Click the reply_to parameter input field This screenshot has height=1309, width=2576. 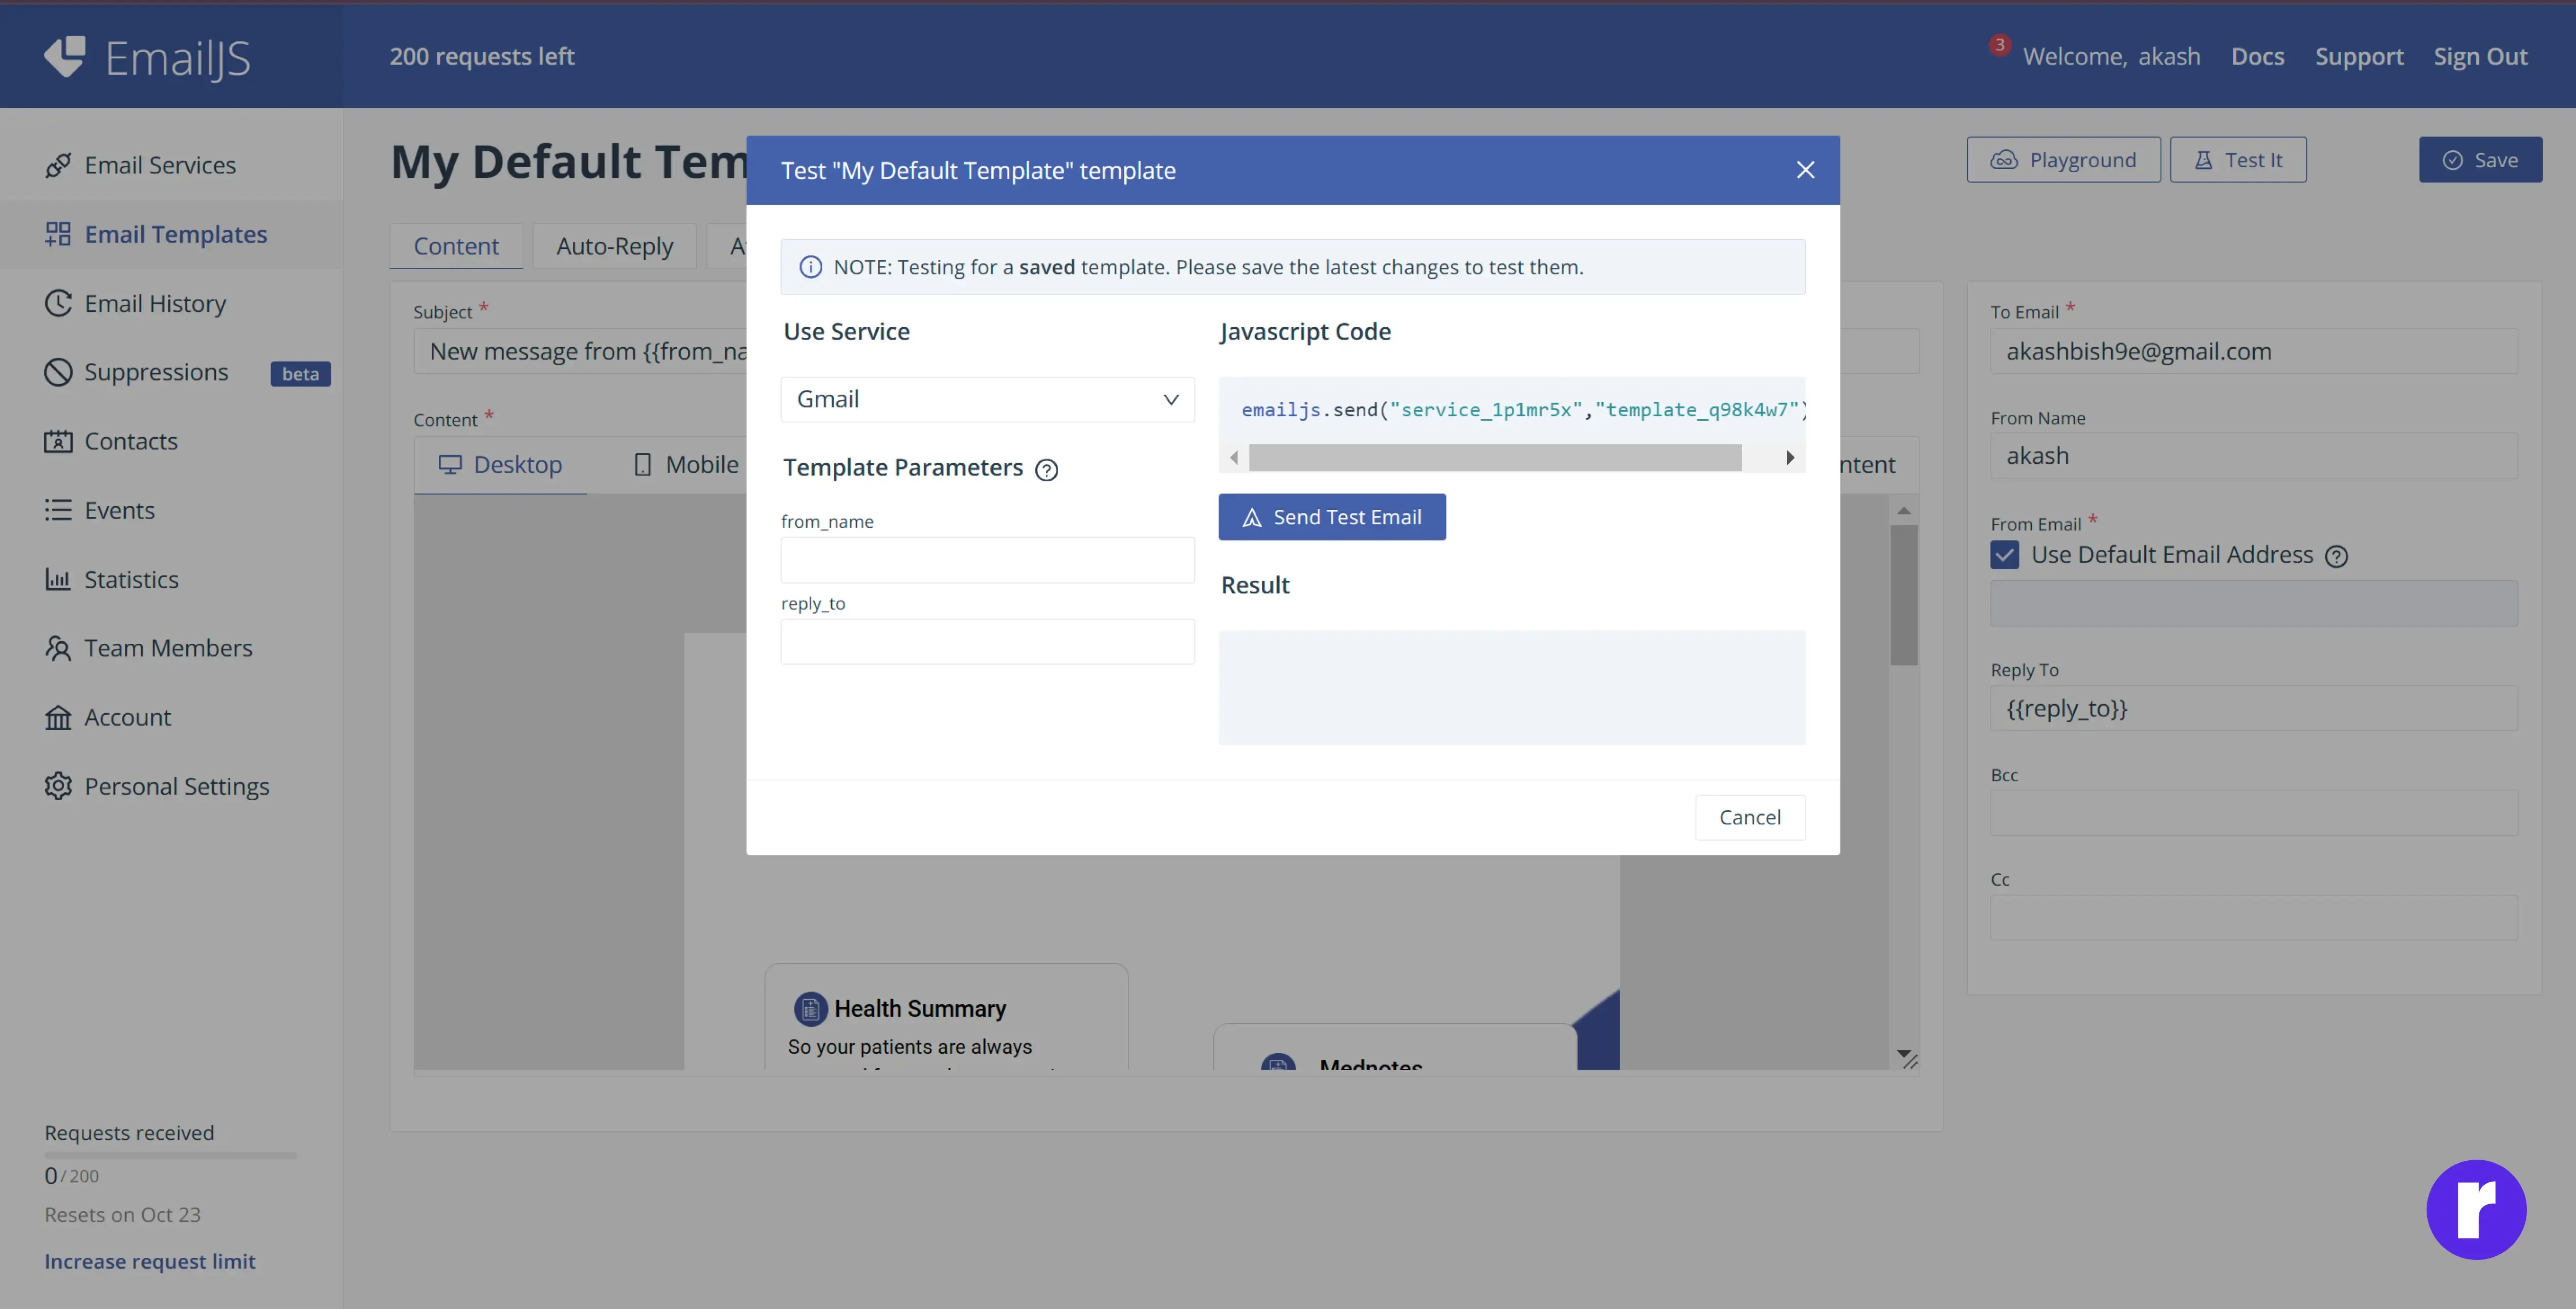[987, 641]
